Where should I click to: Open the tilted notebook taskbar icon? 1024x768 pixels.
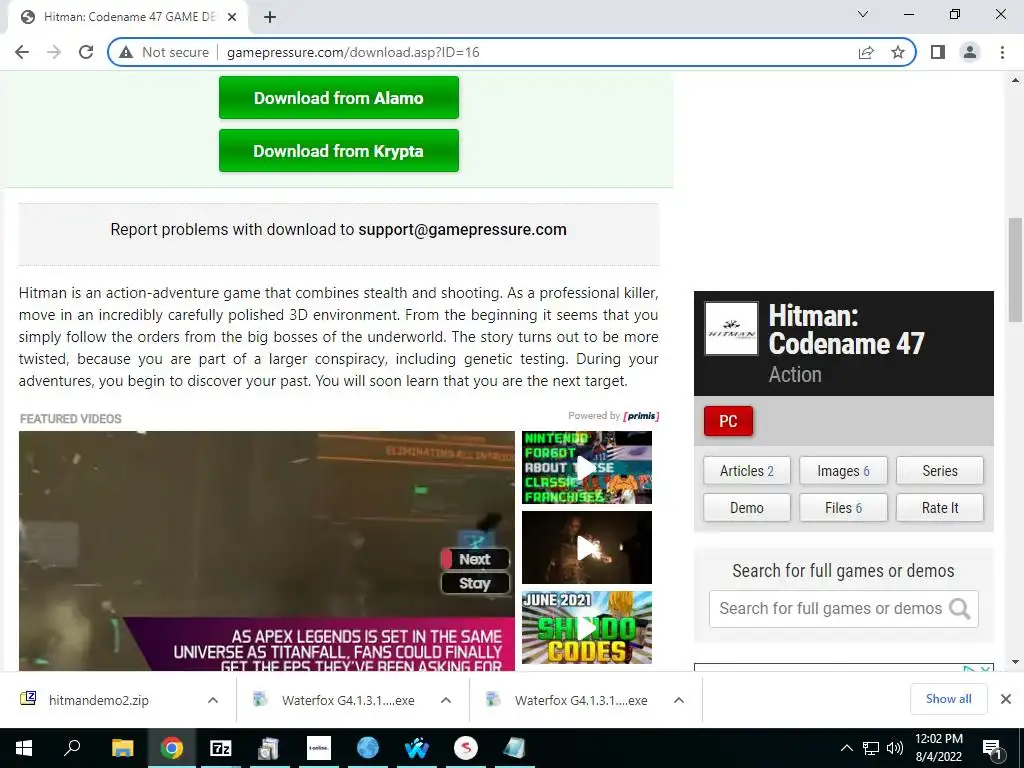click(515, 748)
